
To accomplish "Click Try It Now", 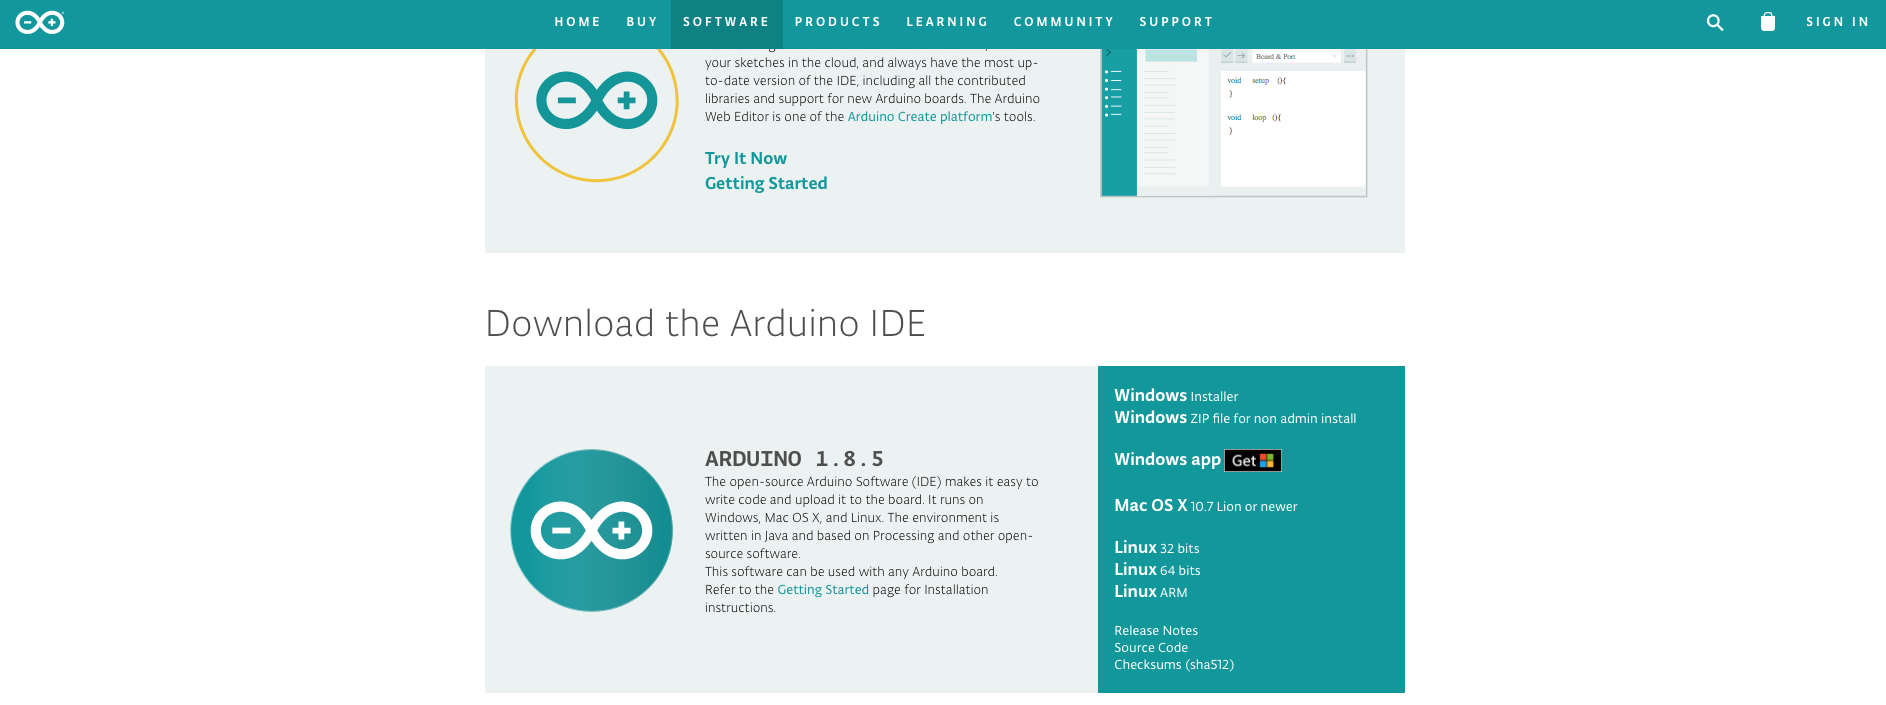I will [x=746, y=158].
